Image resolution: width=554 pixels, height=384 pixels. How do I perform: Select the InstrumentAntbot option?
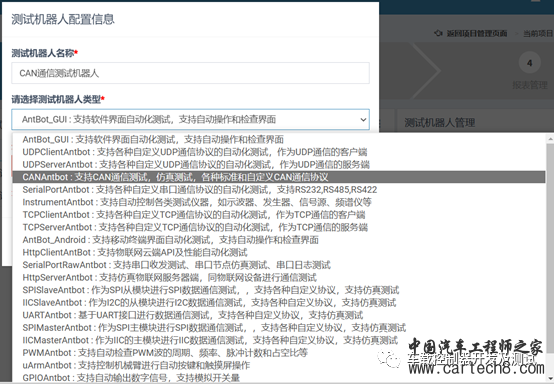(279, 202)
